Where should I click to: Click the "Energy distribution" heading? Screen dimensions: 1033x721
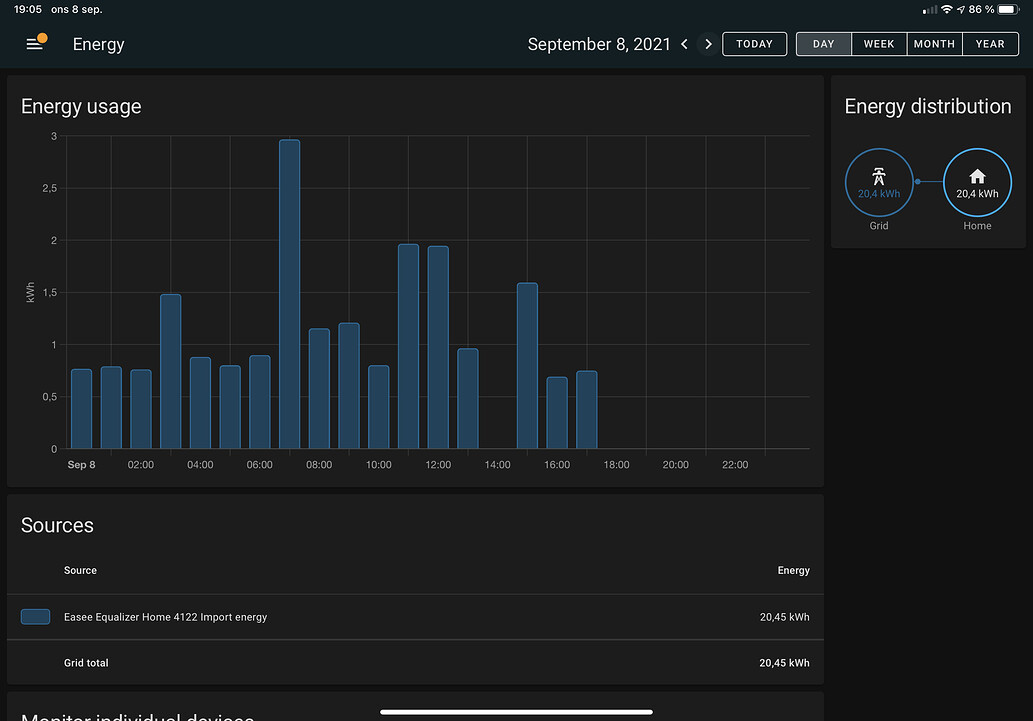tap(928, 107)
